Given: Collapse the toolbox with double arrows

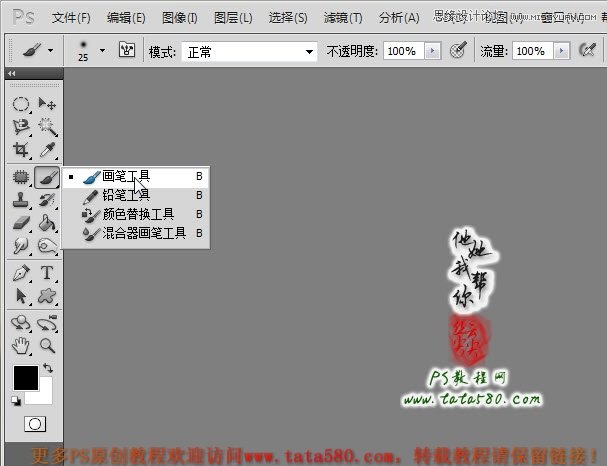Looking at the screenshot, I should [x=12, y=73].
